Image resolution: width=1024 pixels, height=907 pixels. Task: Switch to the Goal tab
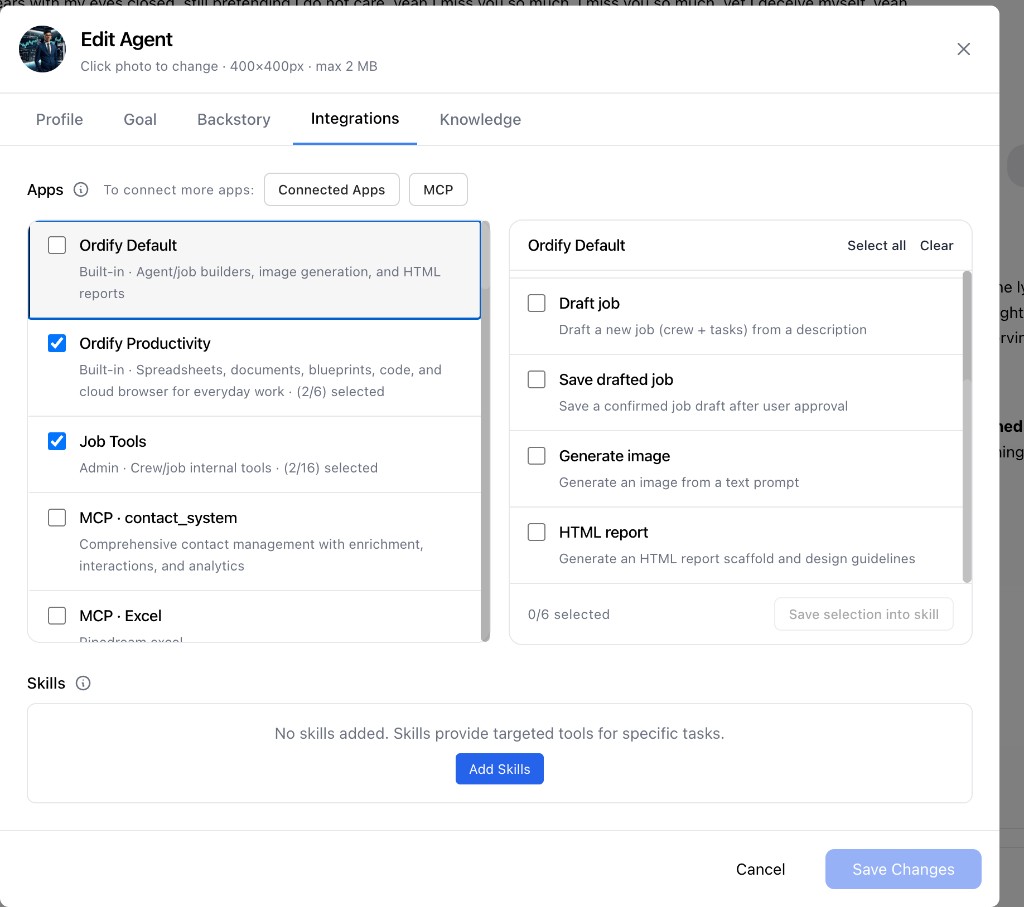pos(140,119)
